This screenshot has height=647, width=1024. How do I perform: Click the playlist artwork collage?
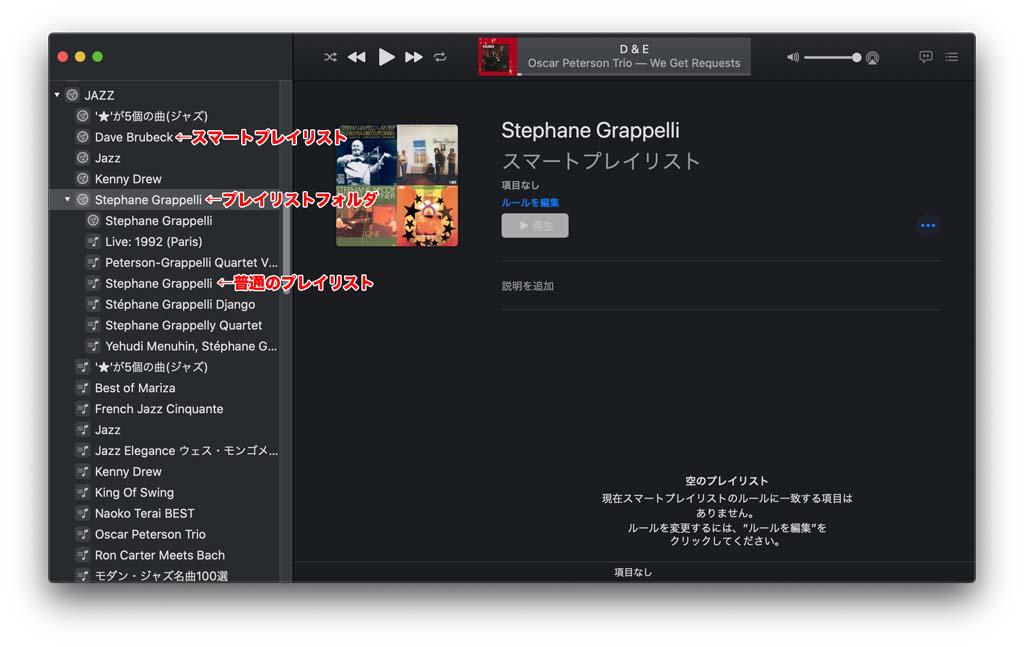(397, 185)
